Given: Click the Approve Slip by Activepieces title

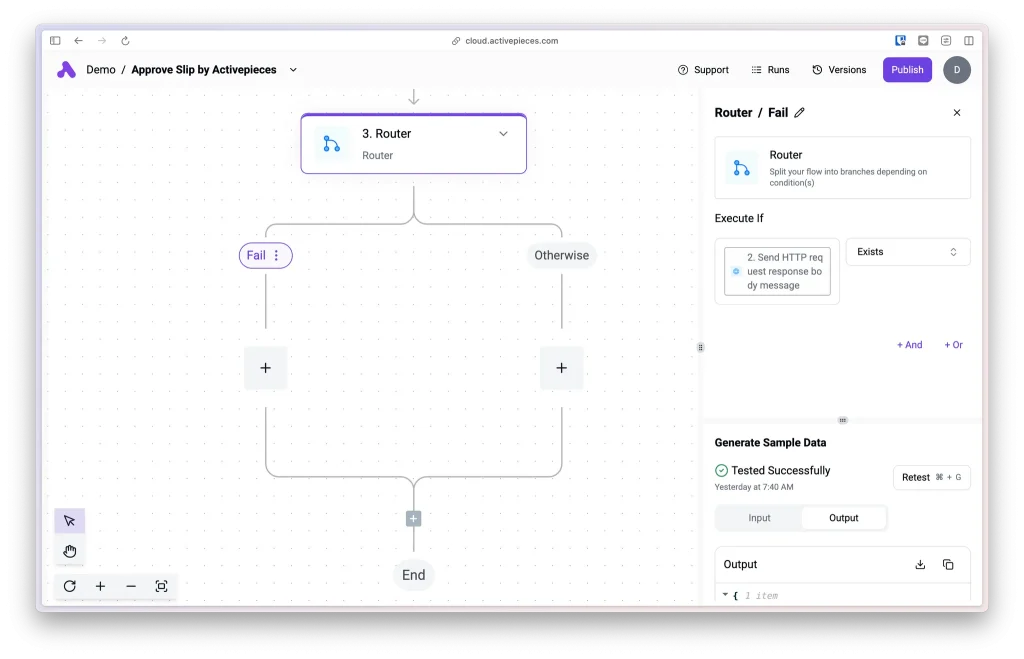Looking at the screenshot, I should pyautogui.click(x=204, y=70).
